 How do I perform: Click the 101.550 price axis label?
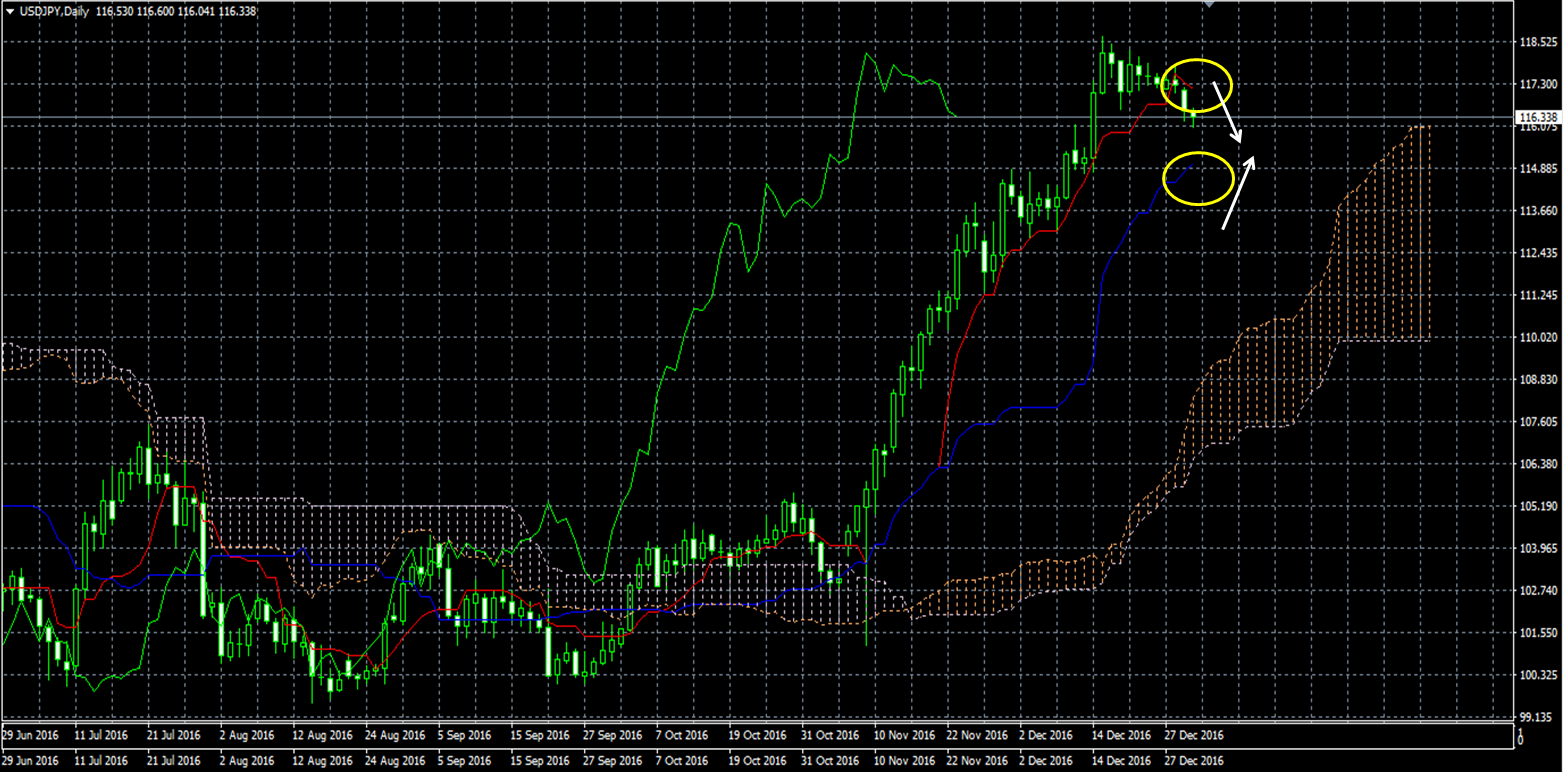click(1540, 633)
